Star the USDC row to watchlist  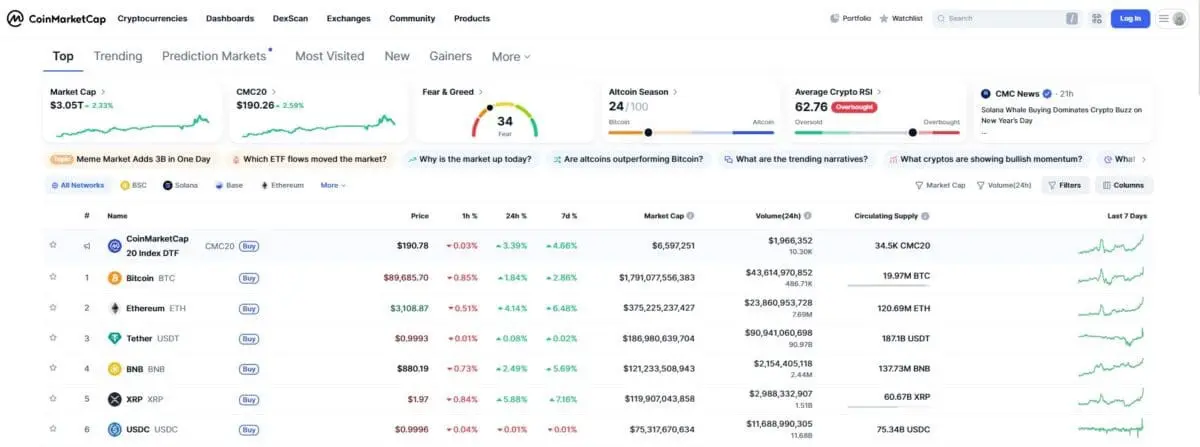pyautogui.click(x=53, y=430)
